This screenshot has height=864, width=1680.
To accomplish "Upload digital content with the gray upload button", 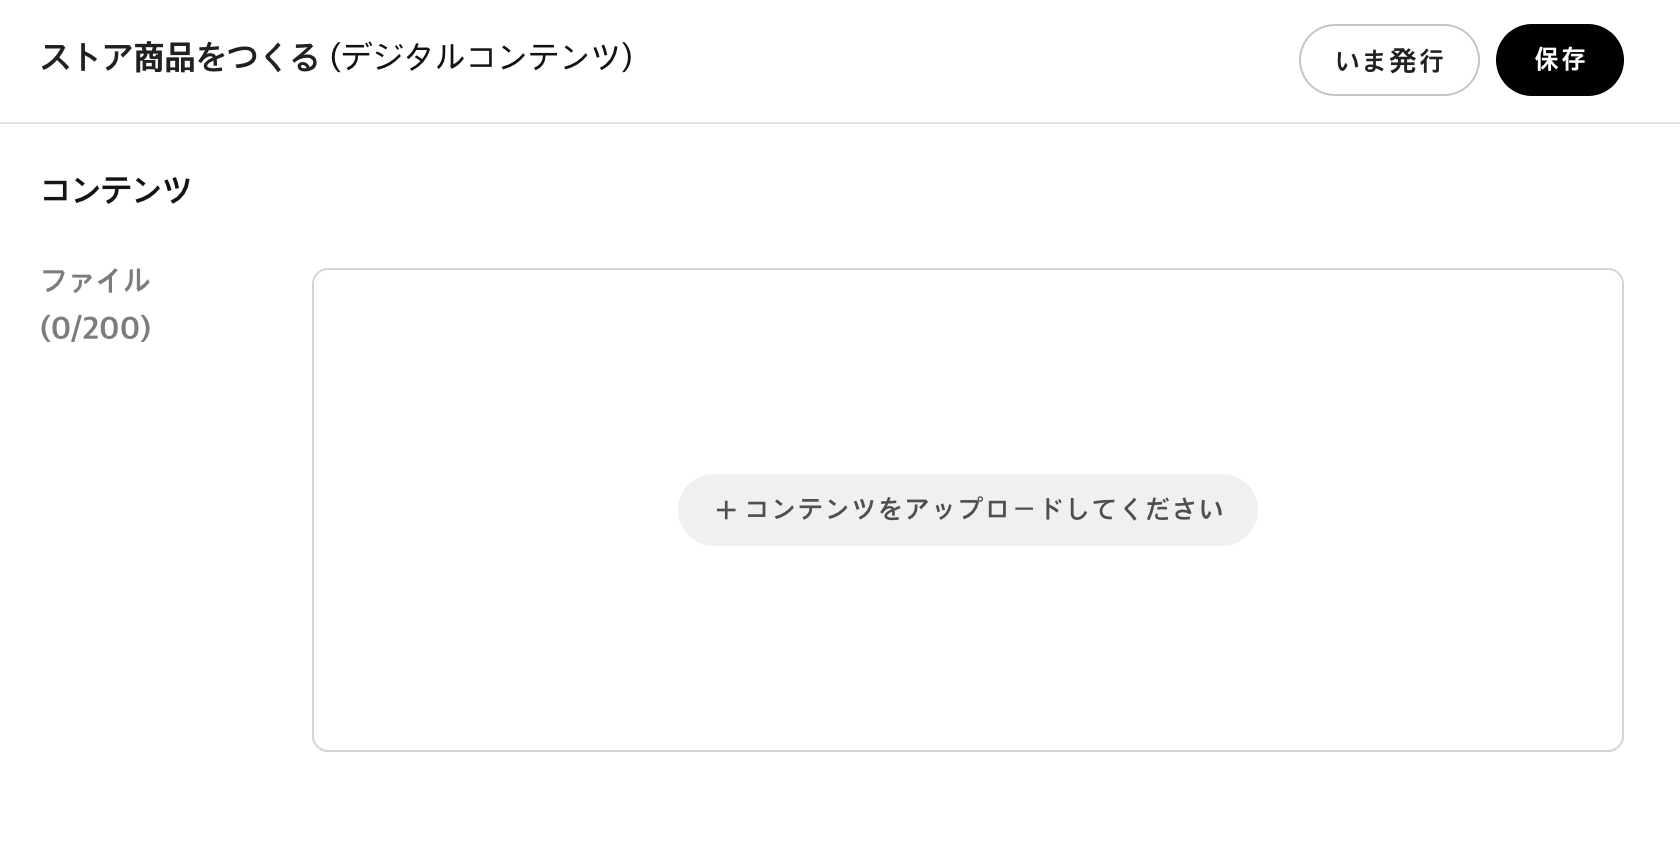I will click(968, 509).
